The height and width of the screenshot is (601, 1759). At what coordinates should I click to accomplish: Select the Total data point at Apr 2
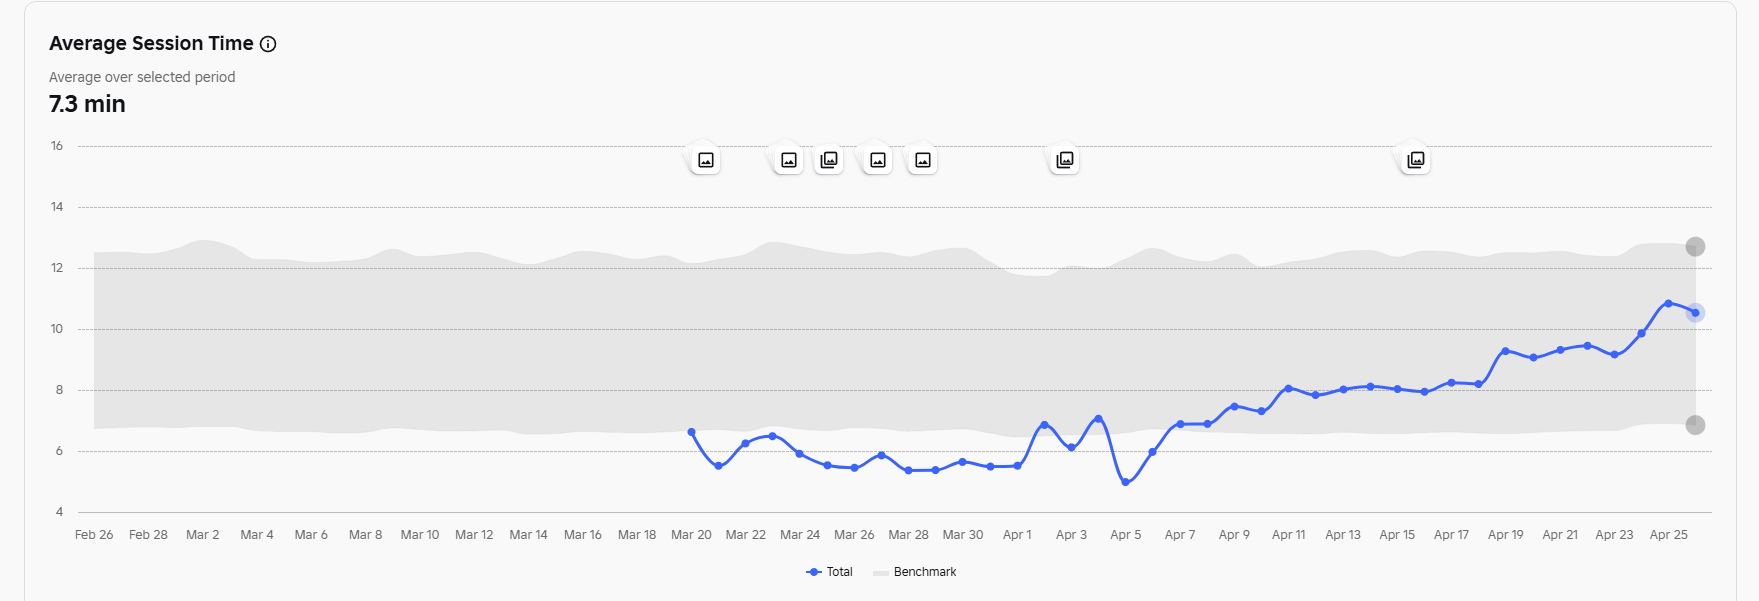click(x=1044, y=425)
